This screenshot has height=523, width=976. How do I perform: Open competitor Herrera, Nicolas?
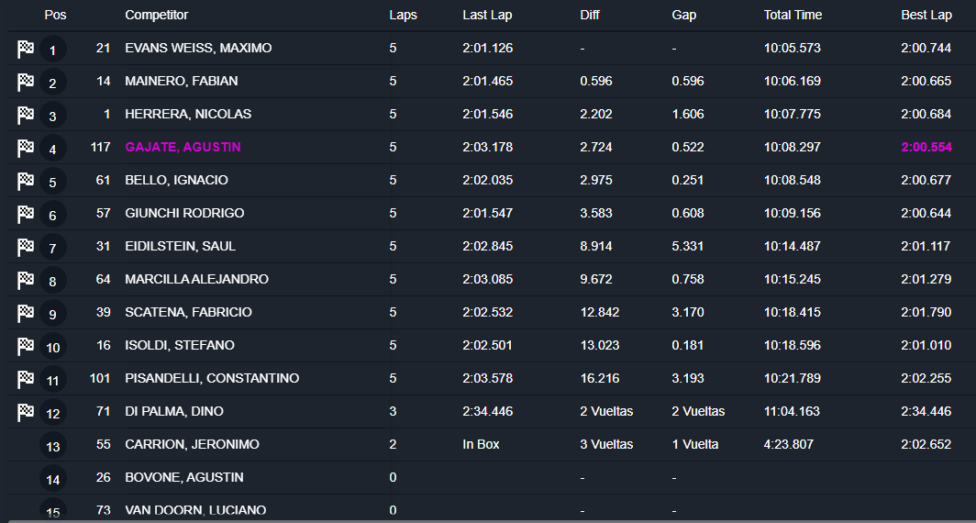coord(188,114)
